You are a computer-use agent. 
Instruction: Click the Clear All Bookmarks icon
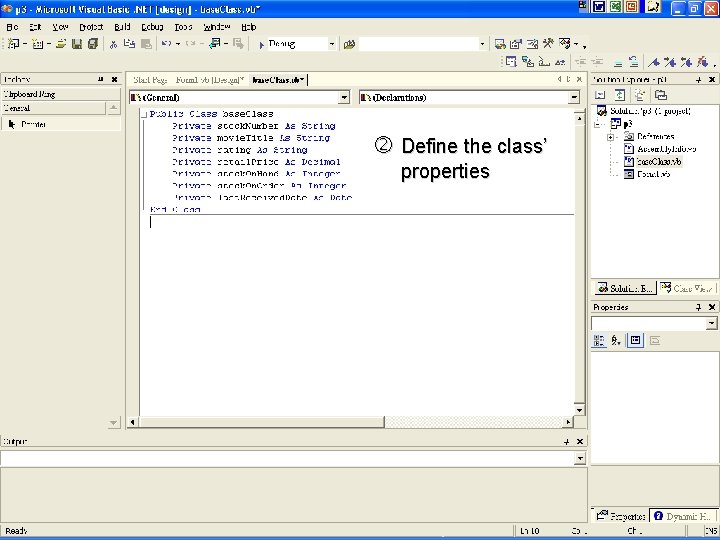click(702, 62)
